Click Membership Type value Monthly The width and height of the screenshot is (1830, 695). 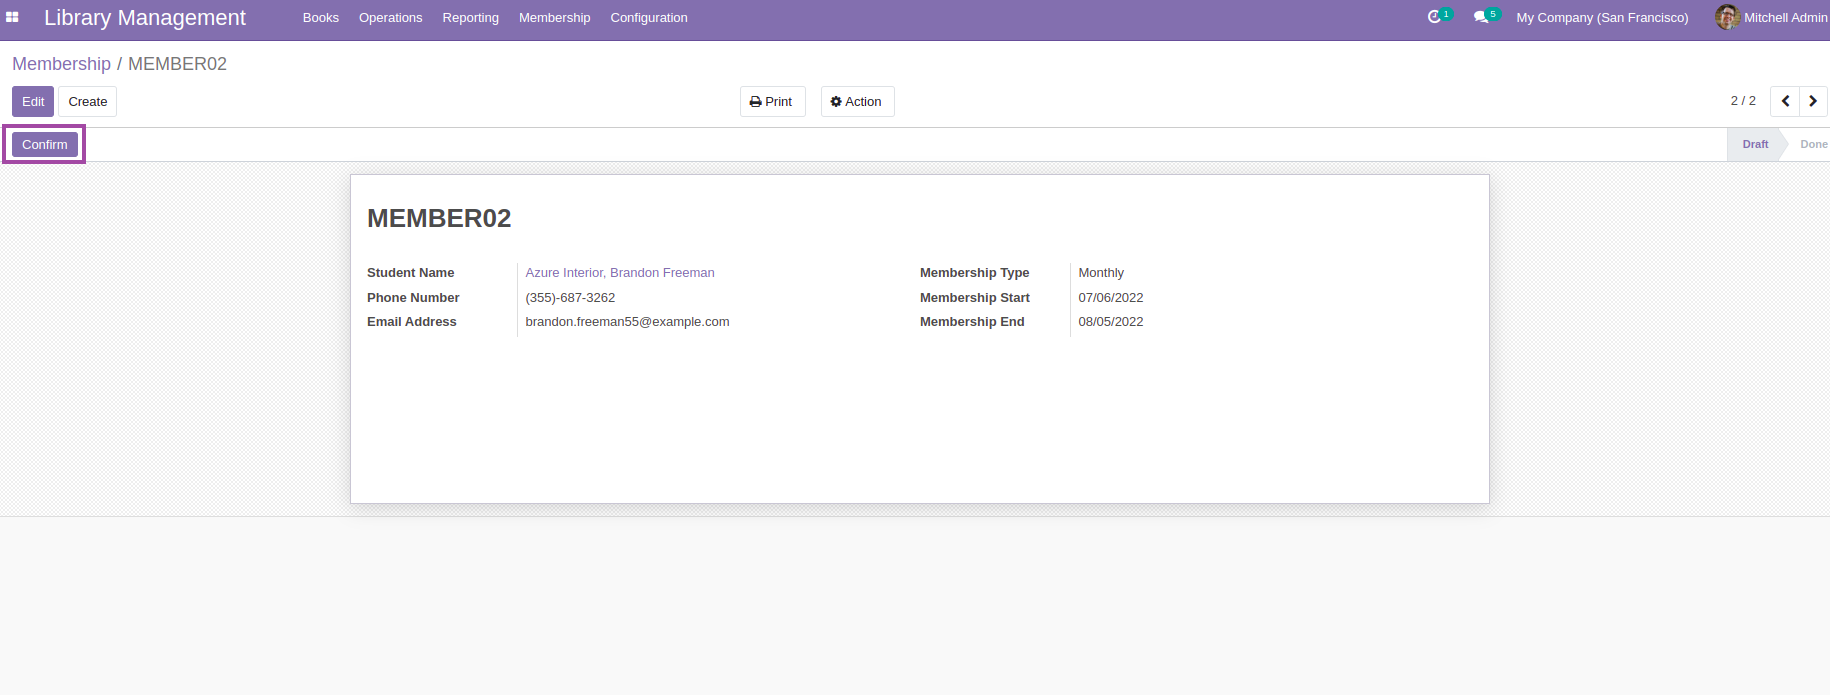1101,272
